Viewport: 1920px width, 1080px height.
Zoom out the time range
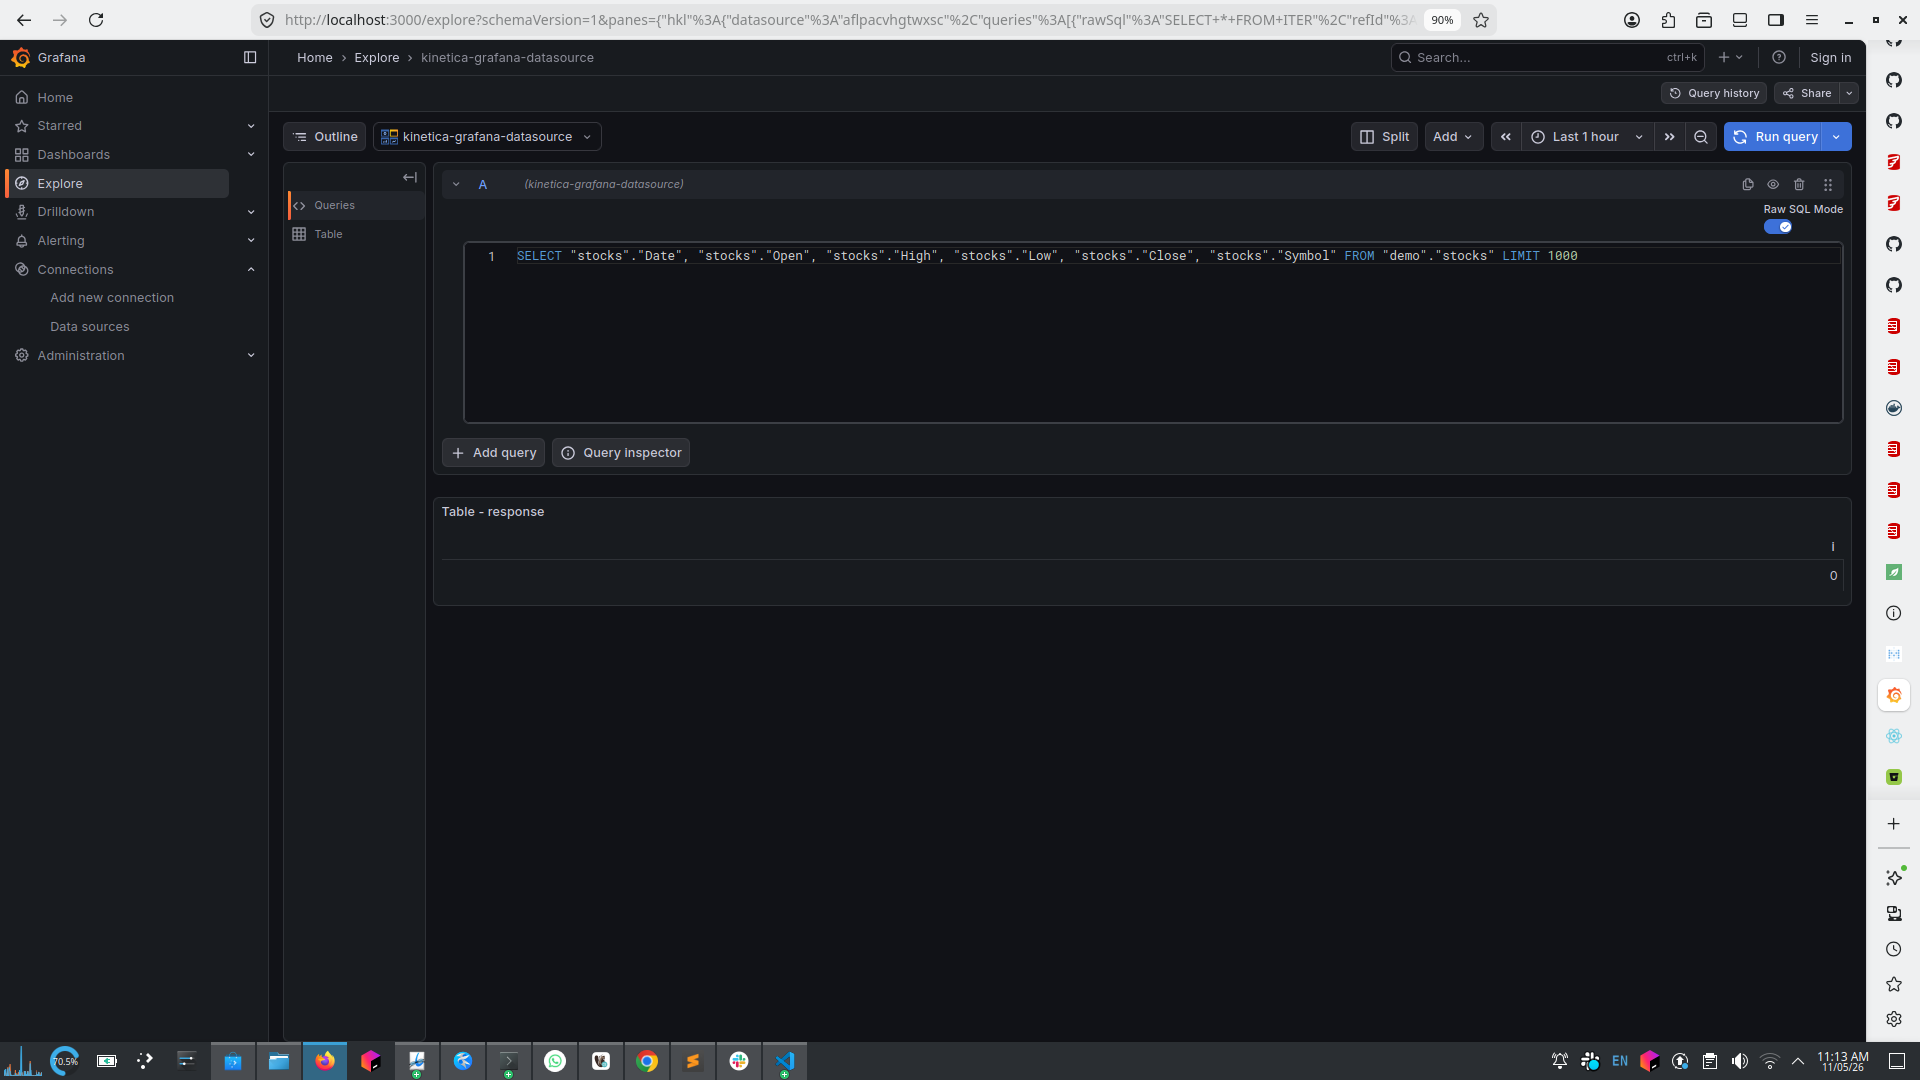pyautogui.click(x=1701, y=137)
